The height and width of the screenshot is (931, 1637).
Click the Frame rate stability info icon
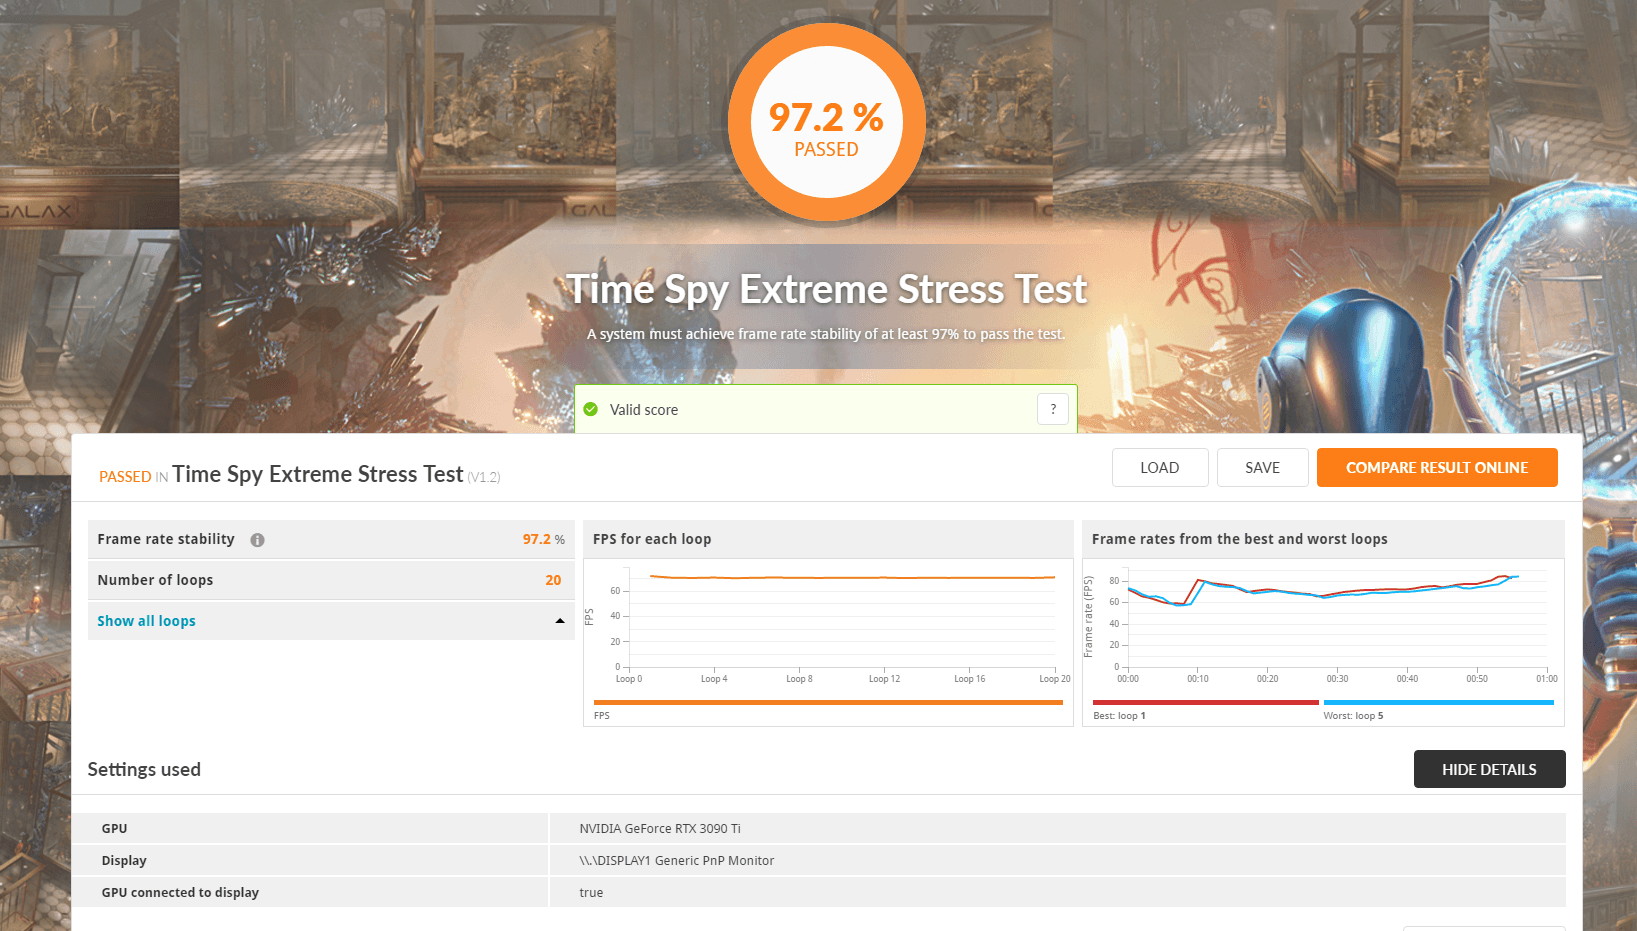tap(257, 540)
